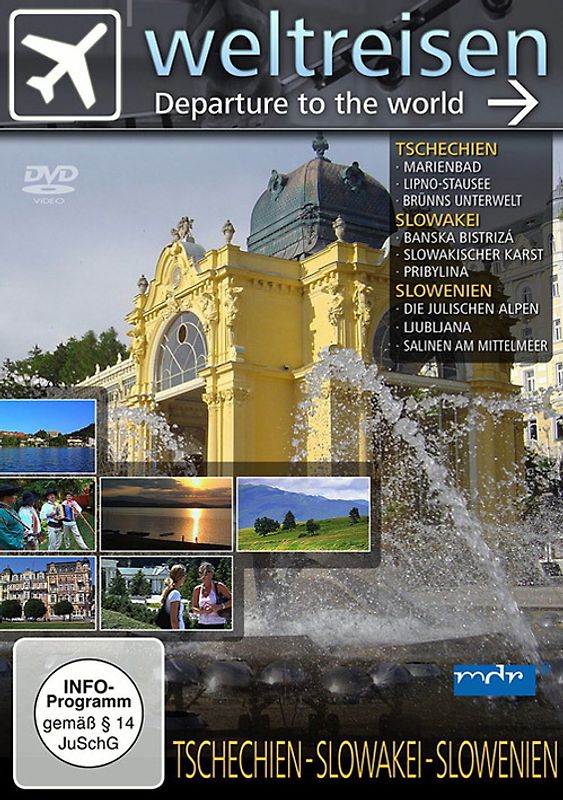The height and width of the screenshot is (800, 563).
Task: Click the 'PRIBYLINA' list entry
Action: [x=435, y=271]
